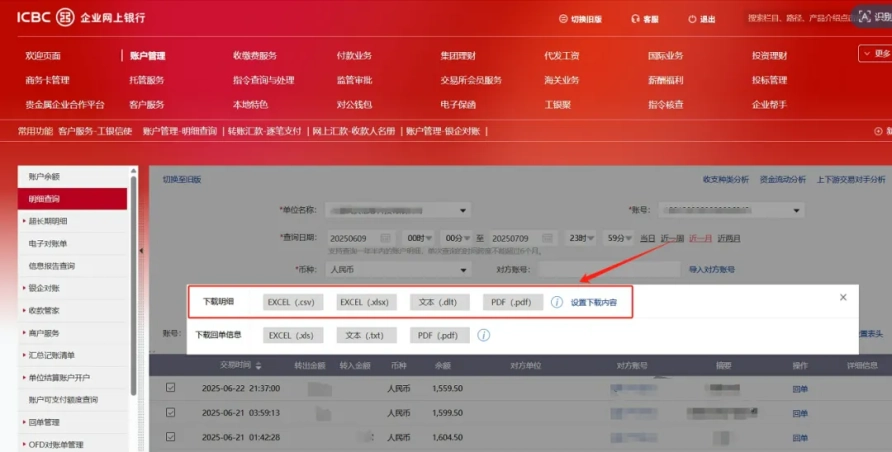Open 对公钱包 in navigation

pyautogui.click(x=354, y=105)
